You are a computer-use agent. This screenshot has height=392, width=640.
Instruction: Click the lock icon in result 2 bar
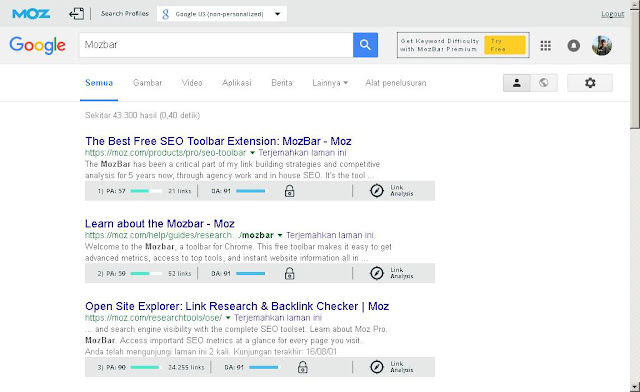point(289,273)
